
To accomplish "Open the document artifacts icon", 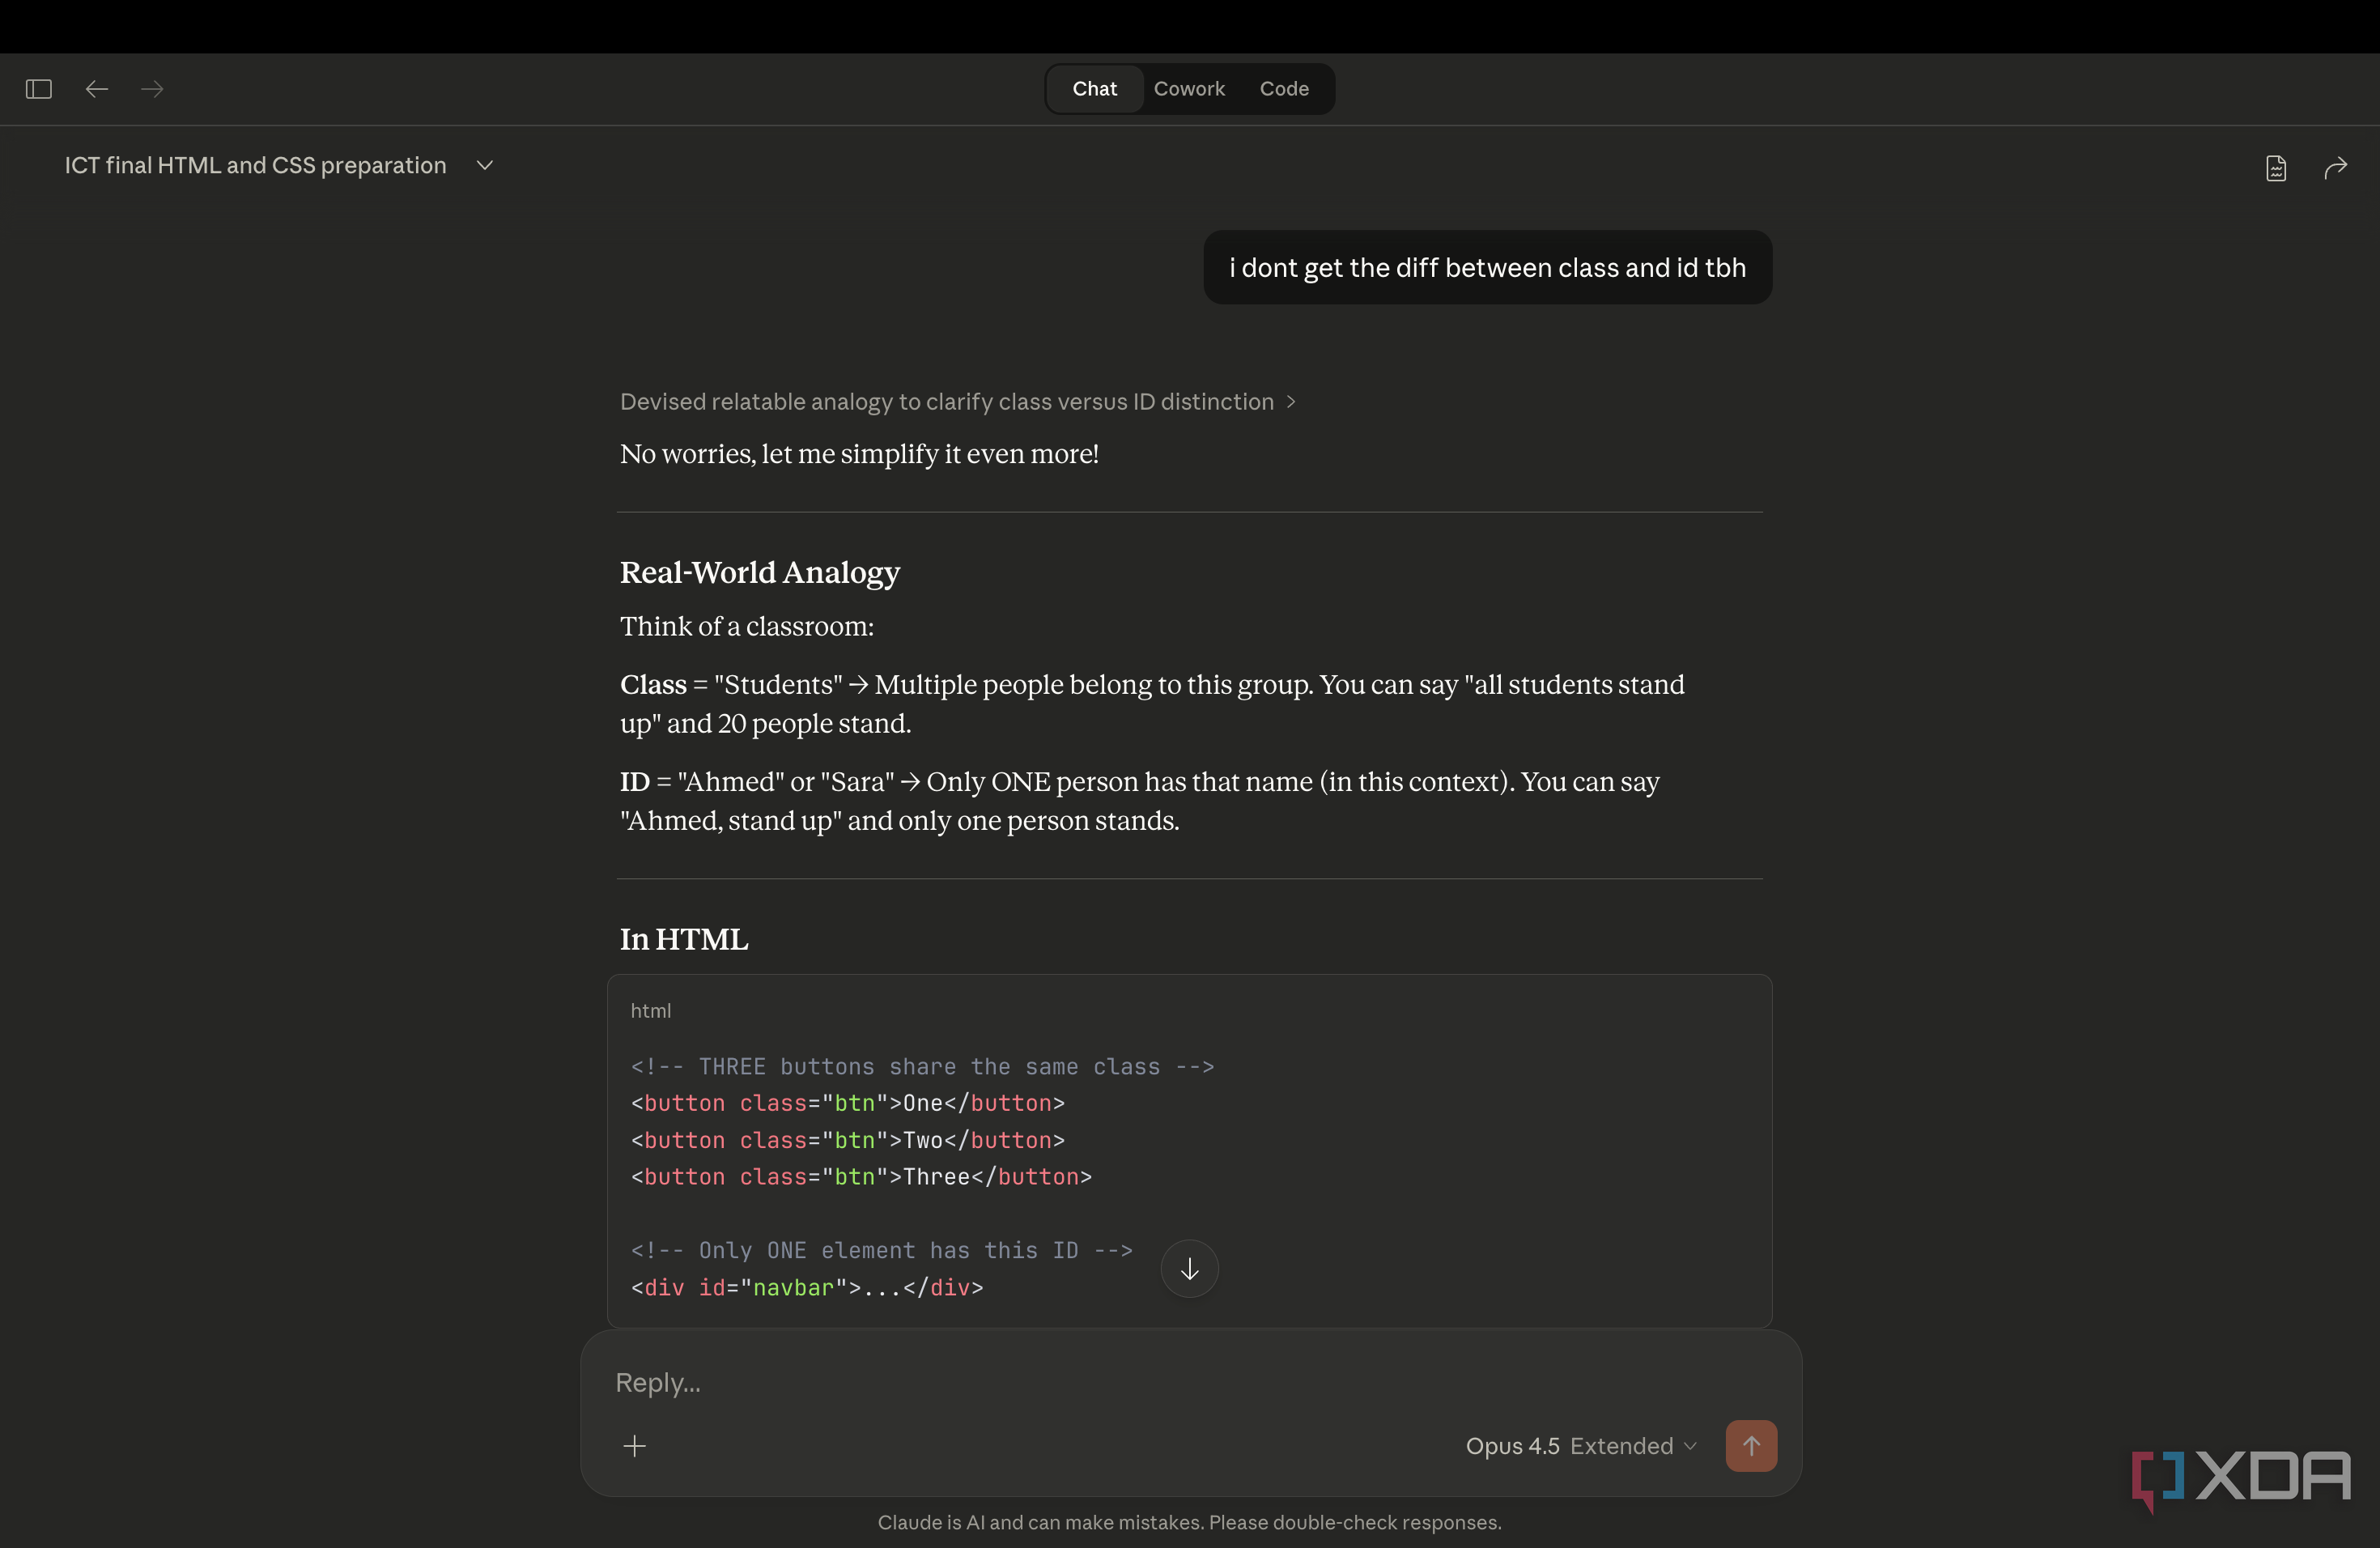I will pyautogui.click(x=2276, y=168).
